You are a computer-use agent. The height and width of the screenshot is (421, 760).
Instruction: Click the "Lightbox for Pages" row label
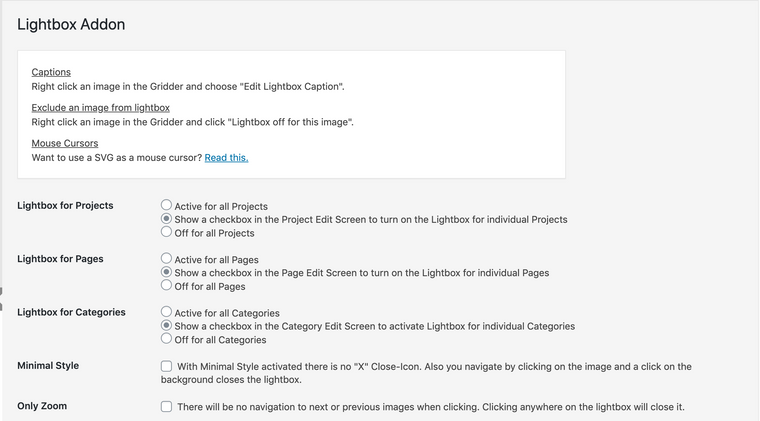(x=60, y=259)
